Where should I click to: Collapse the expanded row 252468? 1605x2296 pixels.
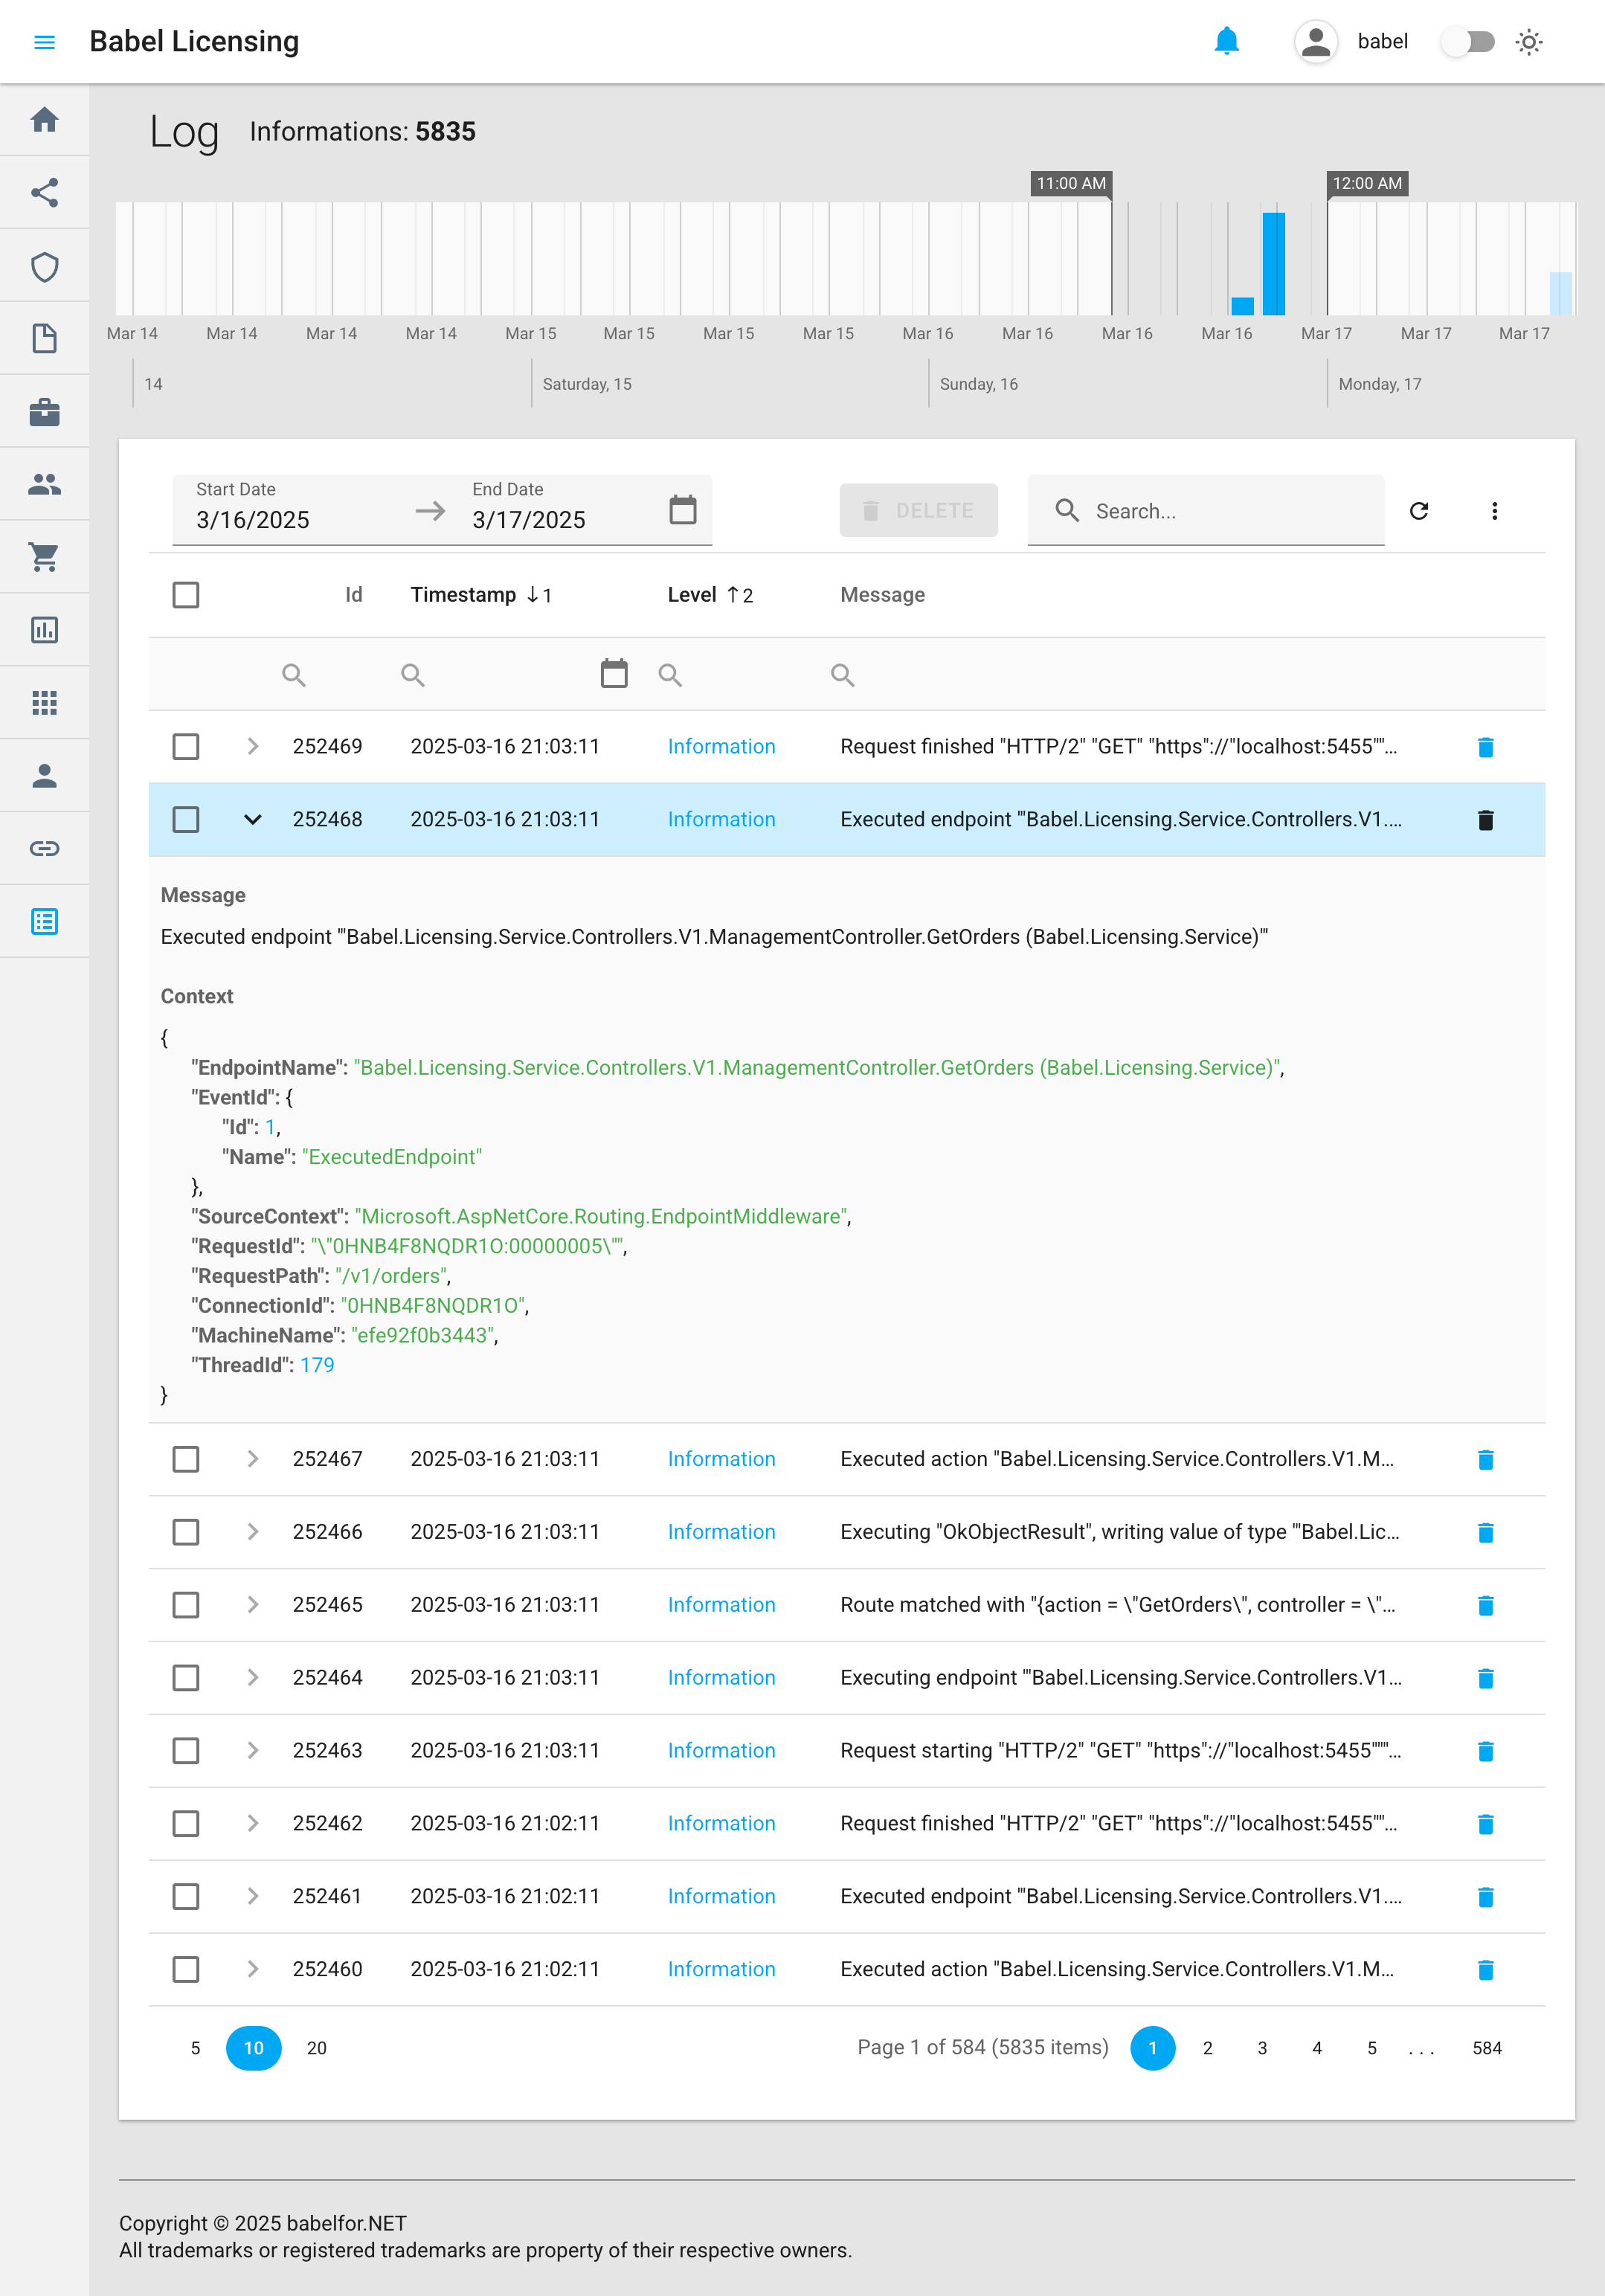click(x=252, y=820)
